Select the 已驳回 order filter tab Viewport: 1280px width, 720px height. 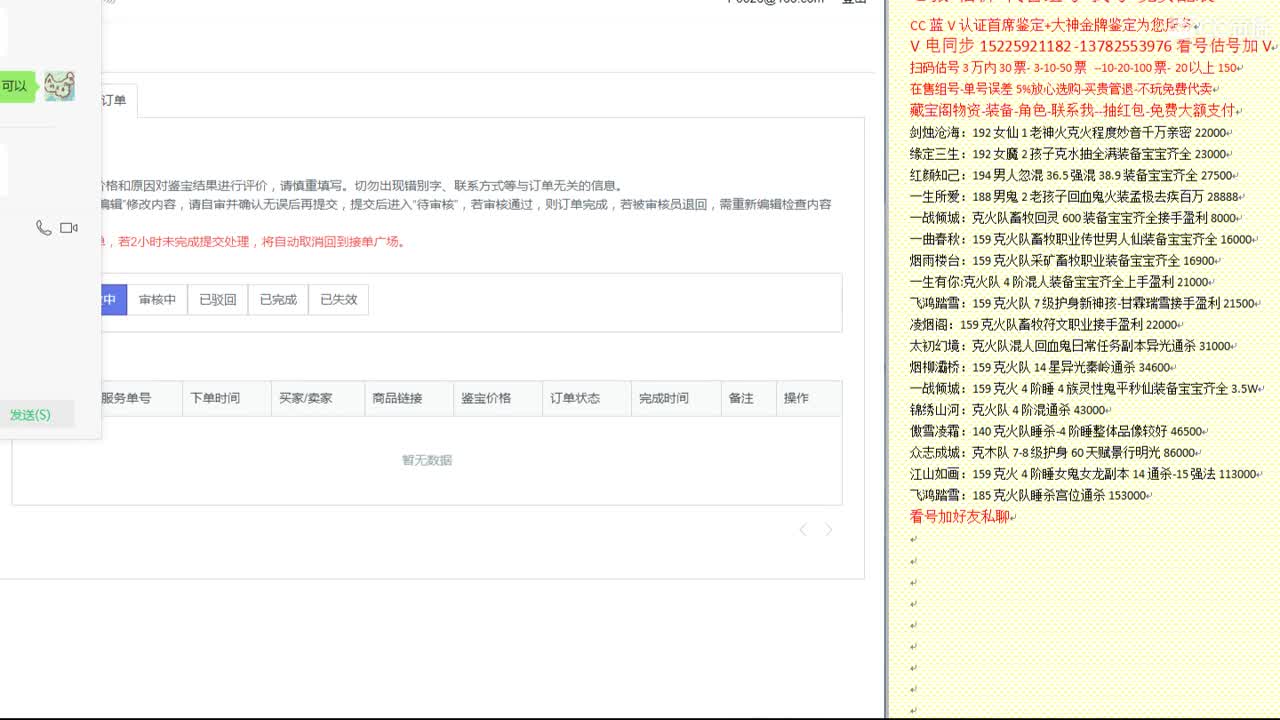tap(216, 299)
